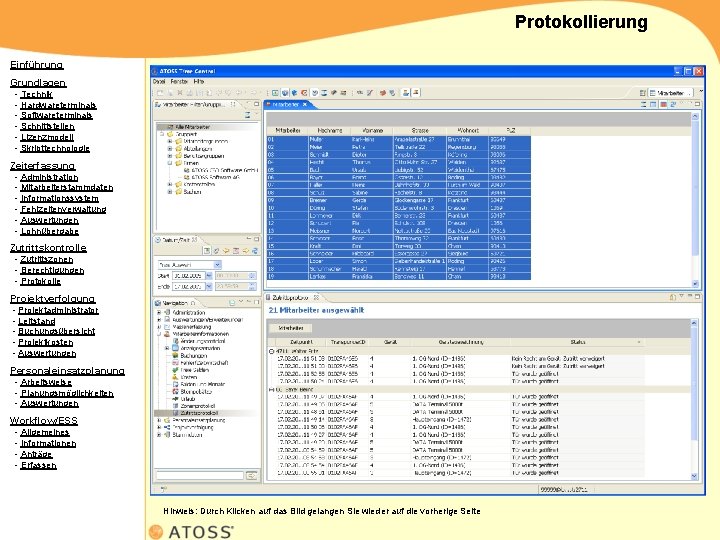Viewport: 720px width, 540px height.
Task: Open the Lizenzmodell link
Action: pyautogui.click(x=47, y=137)
